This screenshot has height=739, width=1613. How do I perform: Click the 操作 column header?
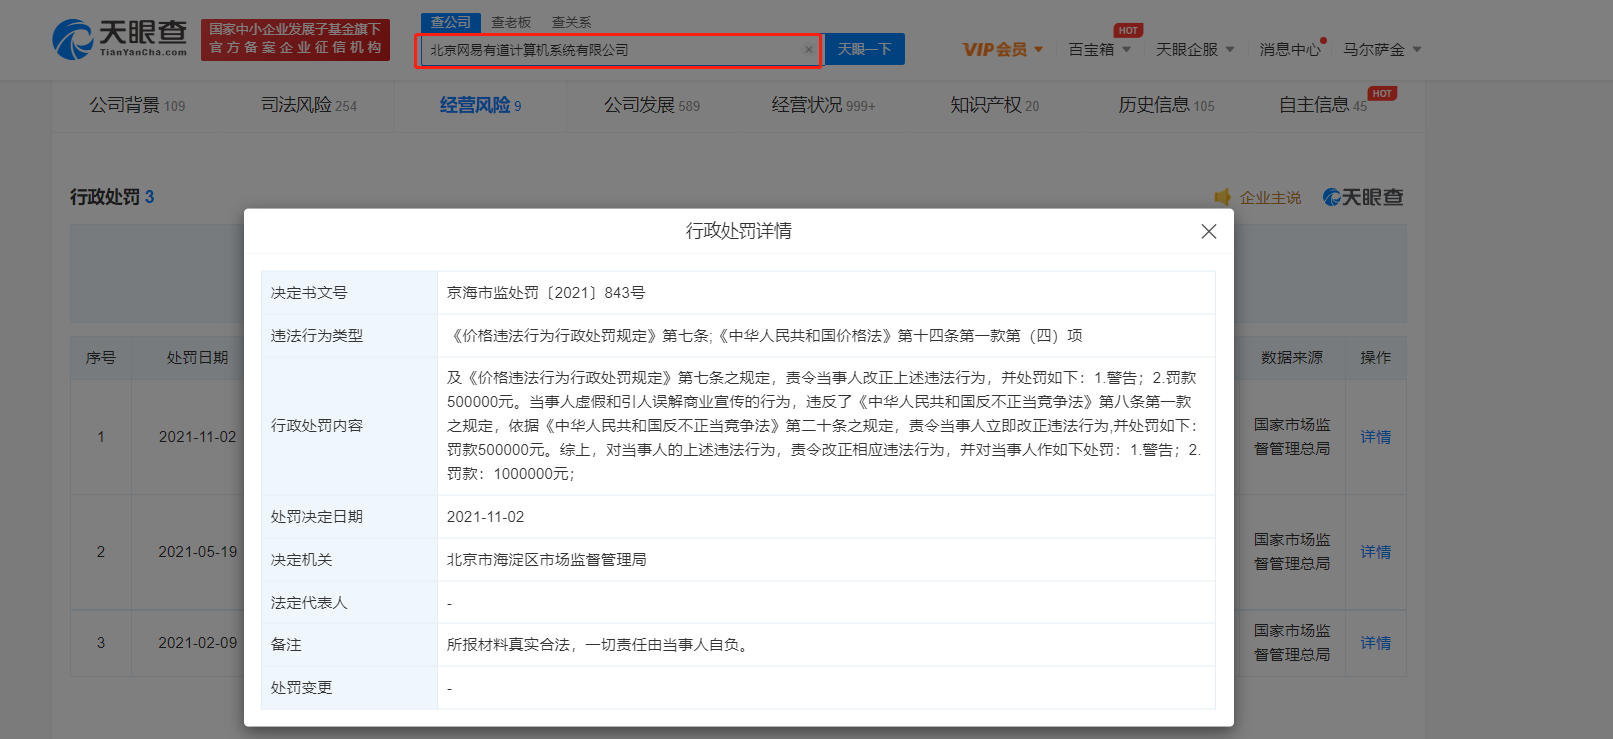tap(1376, 357)
